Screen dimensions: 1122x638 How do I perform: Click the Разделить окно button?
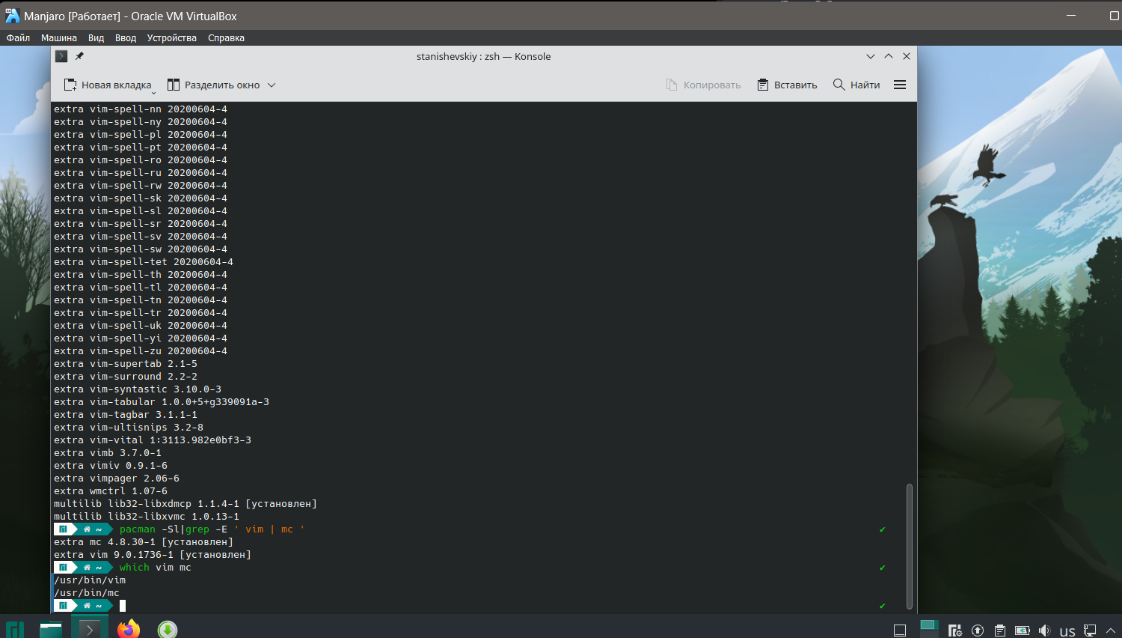(x=213, y=85)
